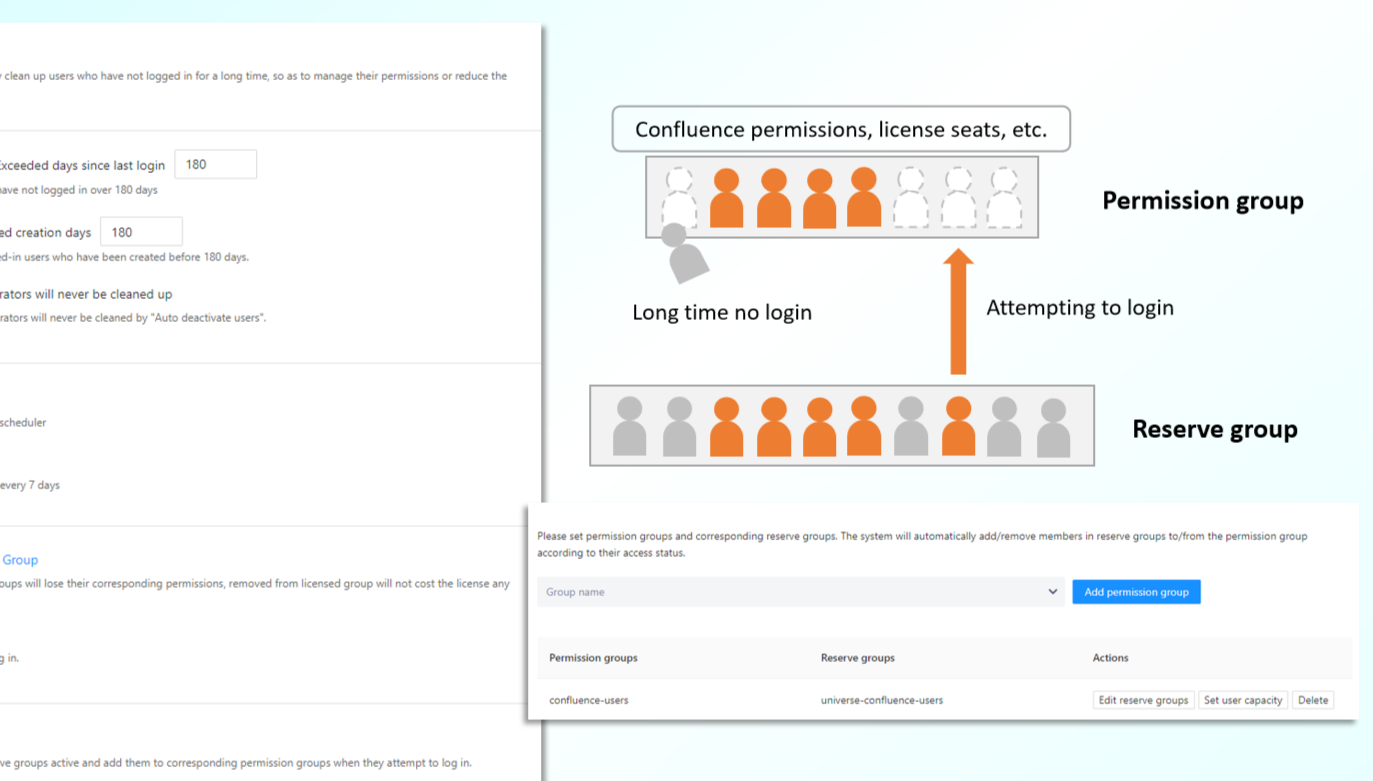
Task: Open the Group name dropdown
Action: tap(801, 592)
